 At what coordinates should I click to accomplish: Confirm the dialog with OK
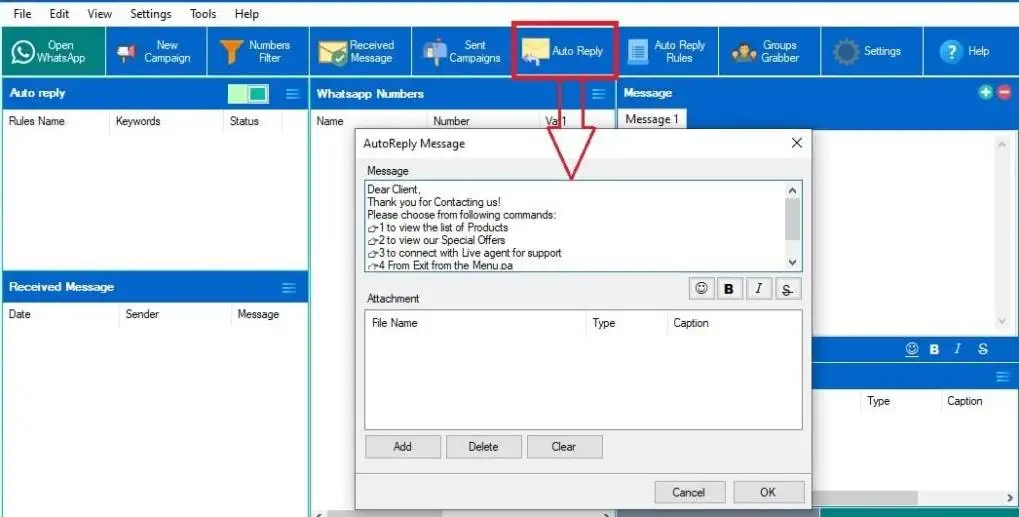point(768,492)
